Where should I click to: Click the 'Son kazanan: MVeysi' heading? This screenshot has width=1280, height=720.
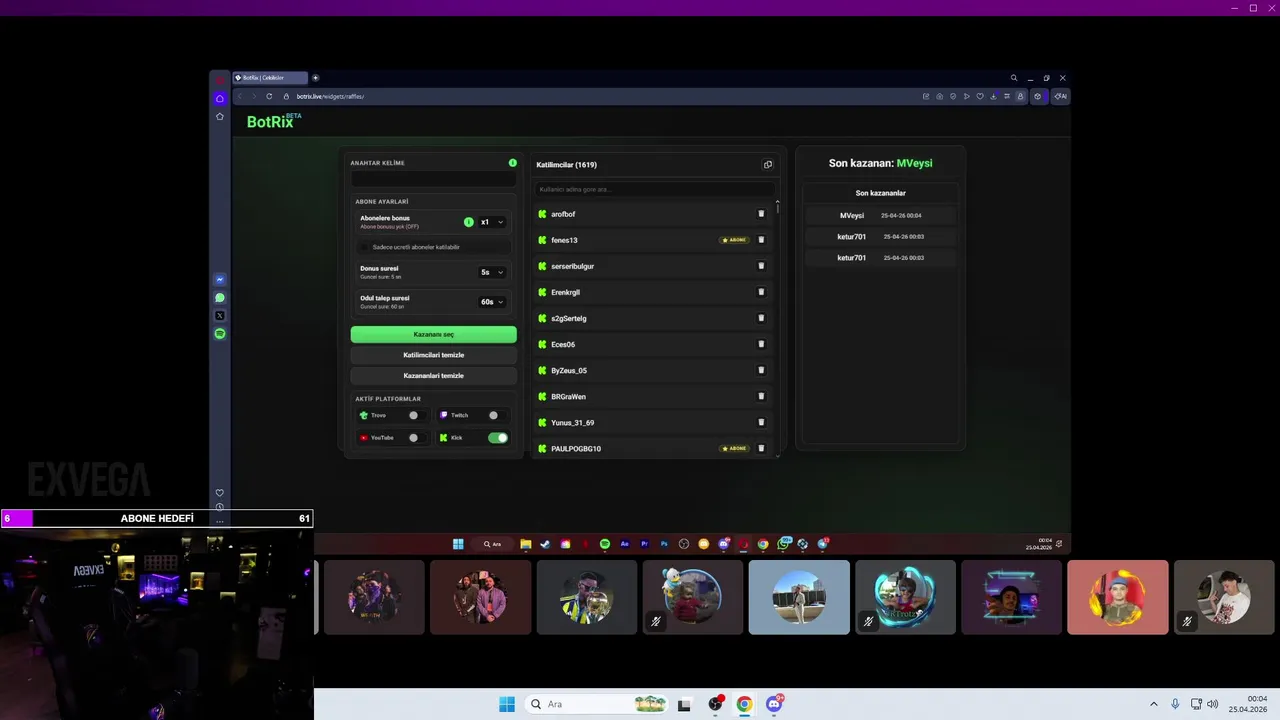[880, 163]
